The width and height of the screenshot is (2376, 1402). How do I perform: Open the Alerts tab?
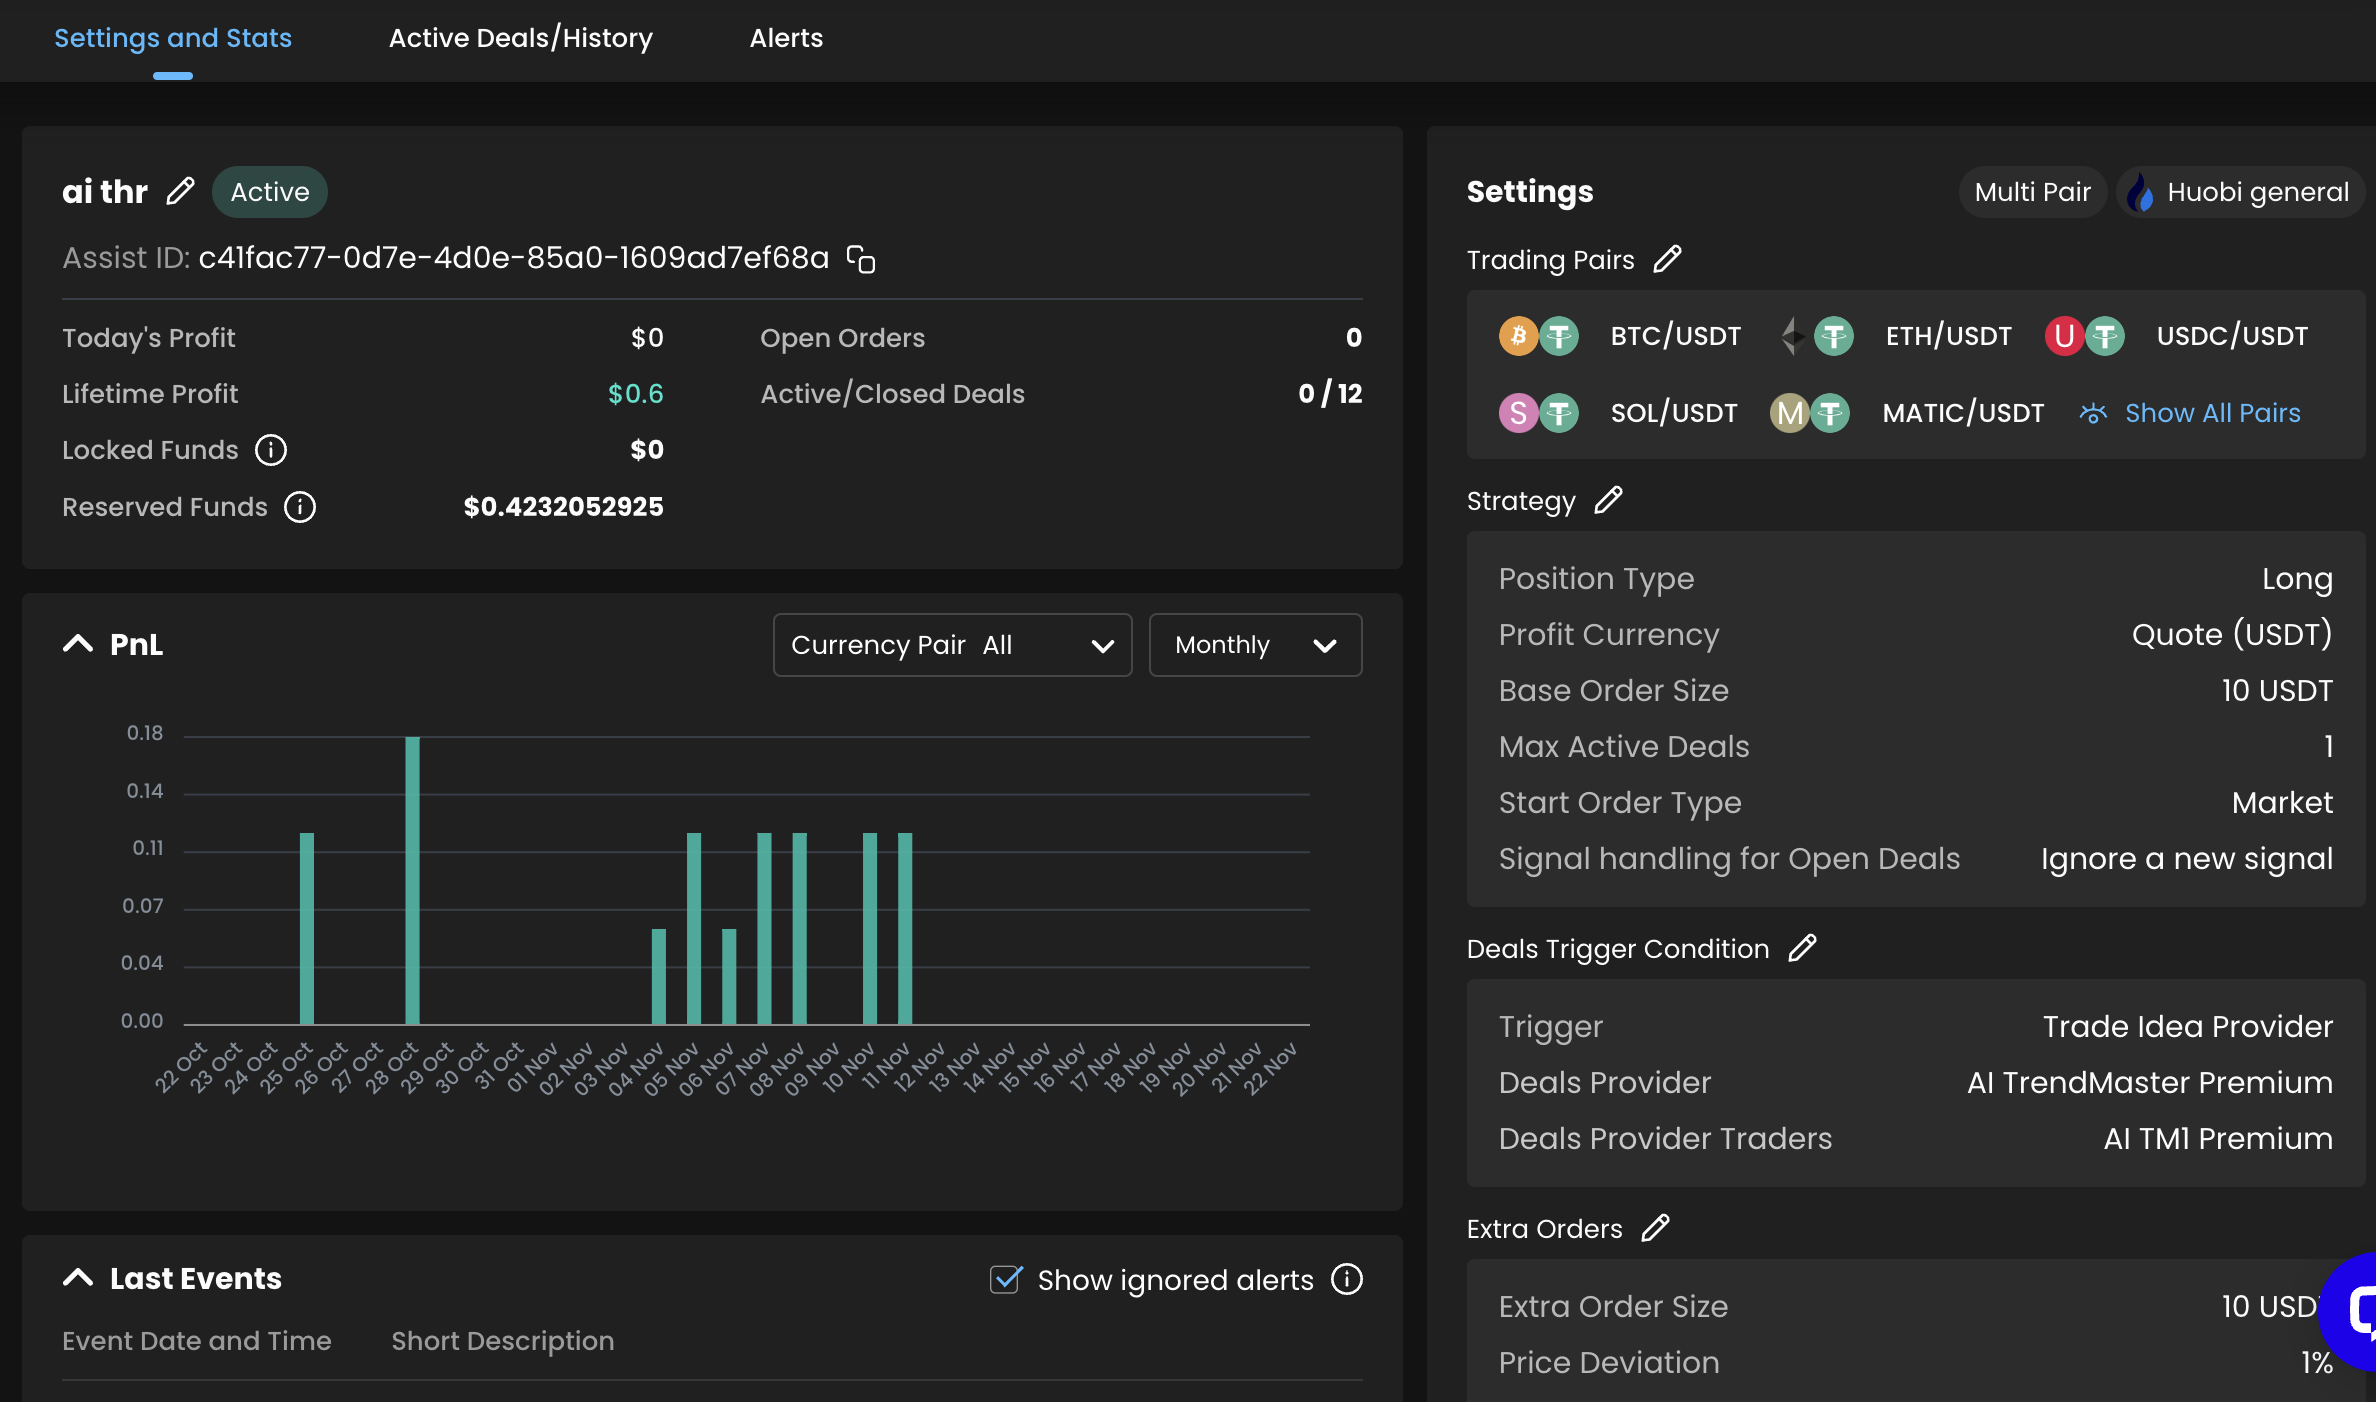click(786, 38)
